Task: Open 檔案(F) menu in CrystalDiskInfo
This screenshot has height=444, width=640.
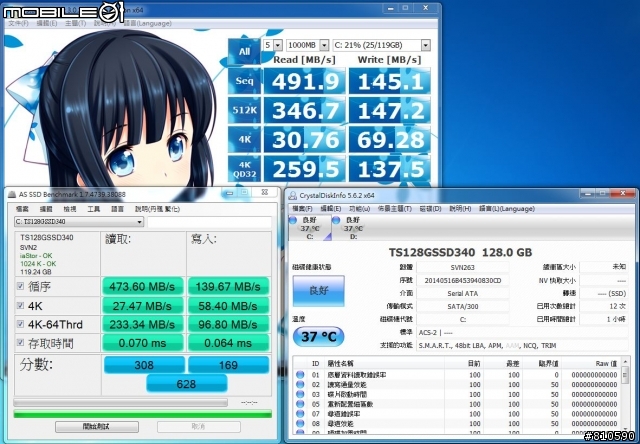Action: pos(302,209)
